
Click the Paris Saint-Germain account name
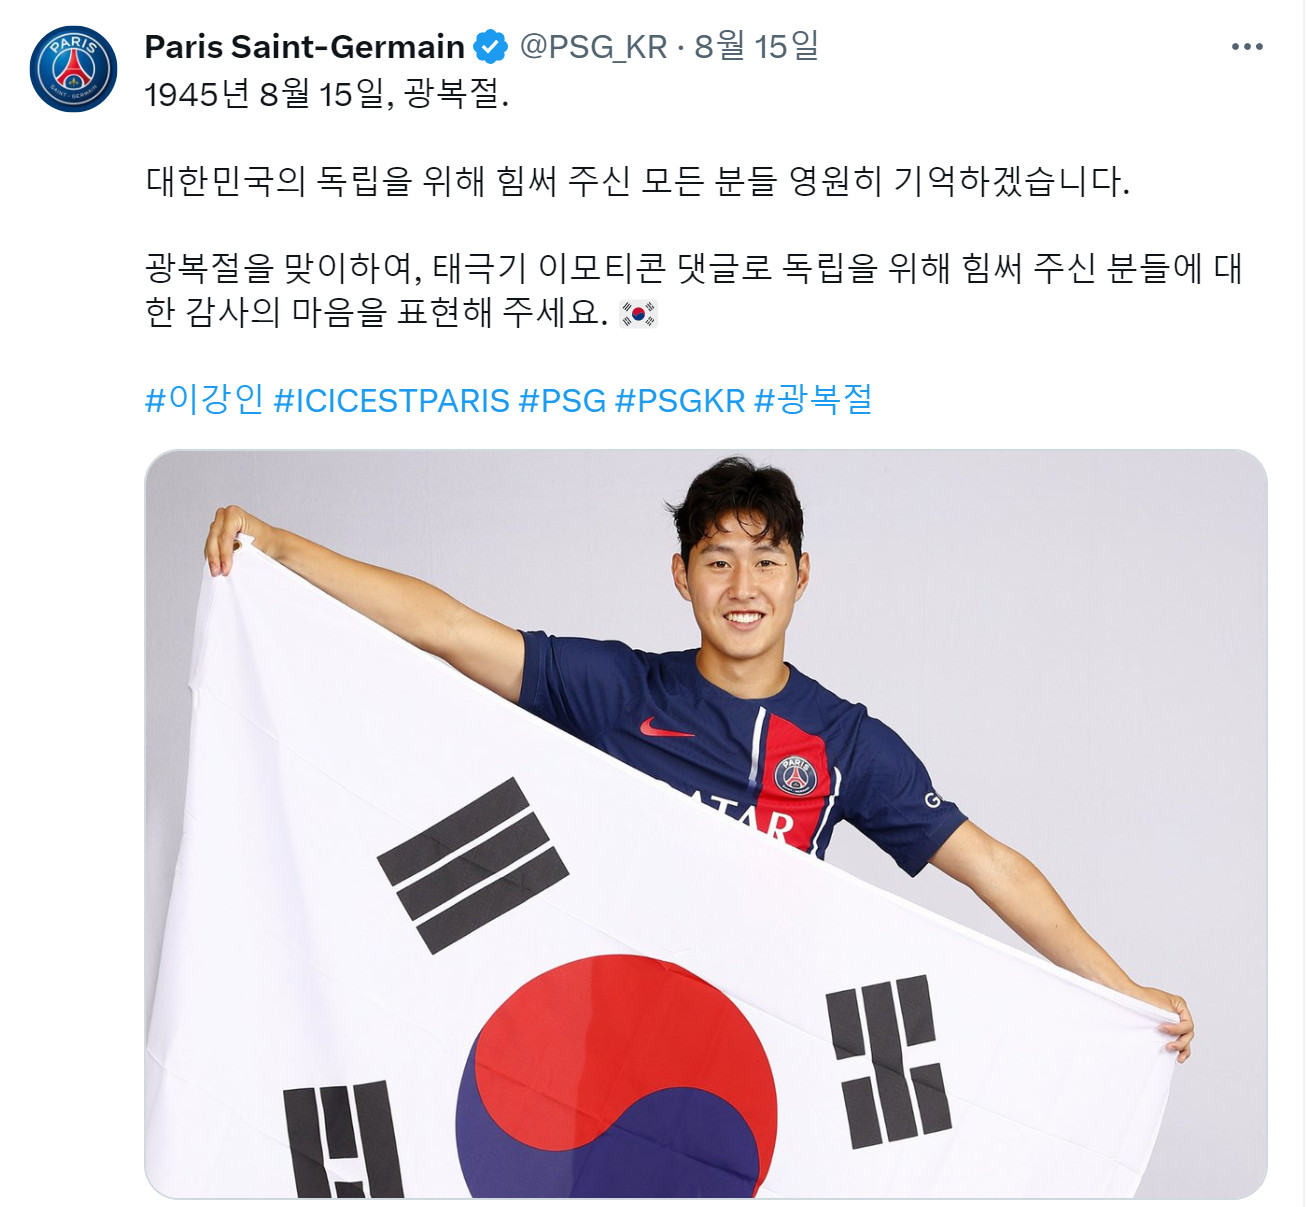coord(305,46)
